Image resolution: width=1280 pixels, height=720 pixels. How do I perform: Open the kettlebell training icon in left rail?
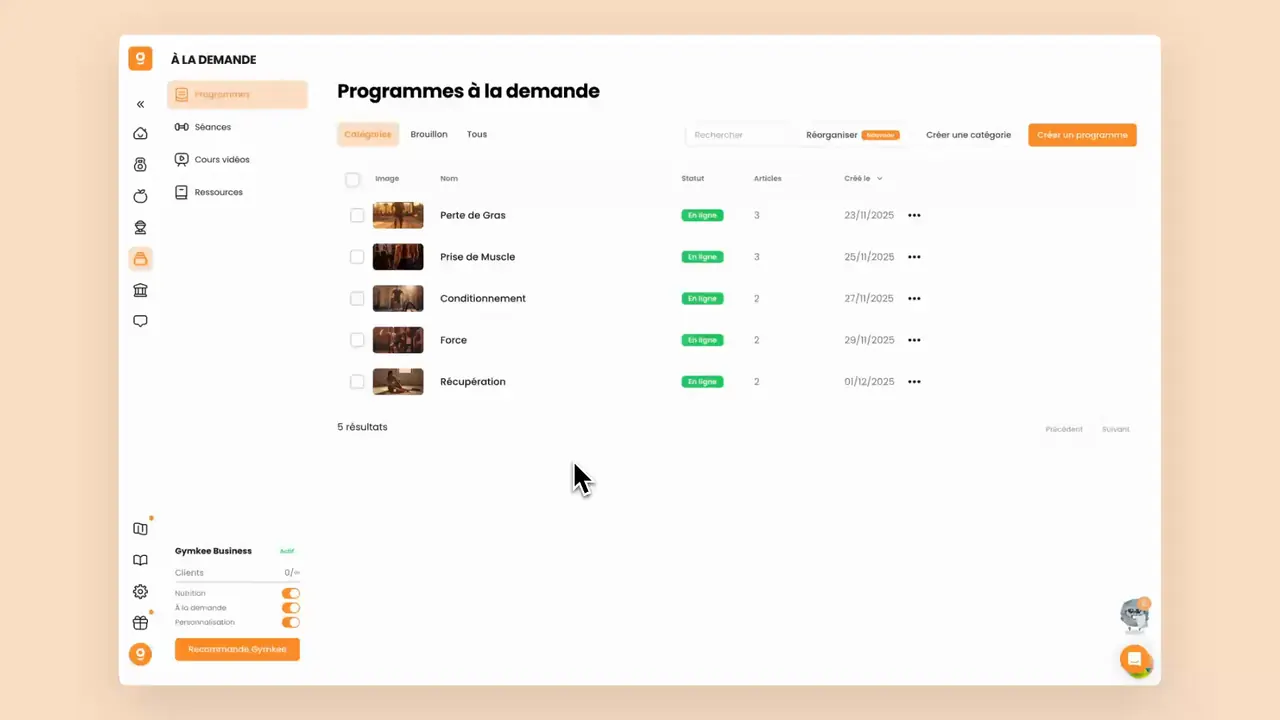(x=140, y=165)
